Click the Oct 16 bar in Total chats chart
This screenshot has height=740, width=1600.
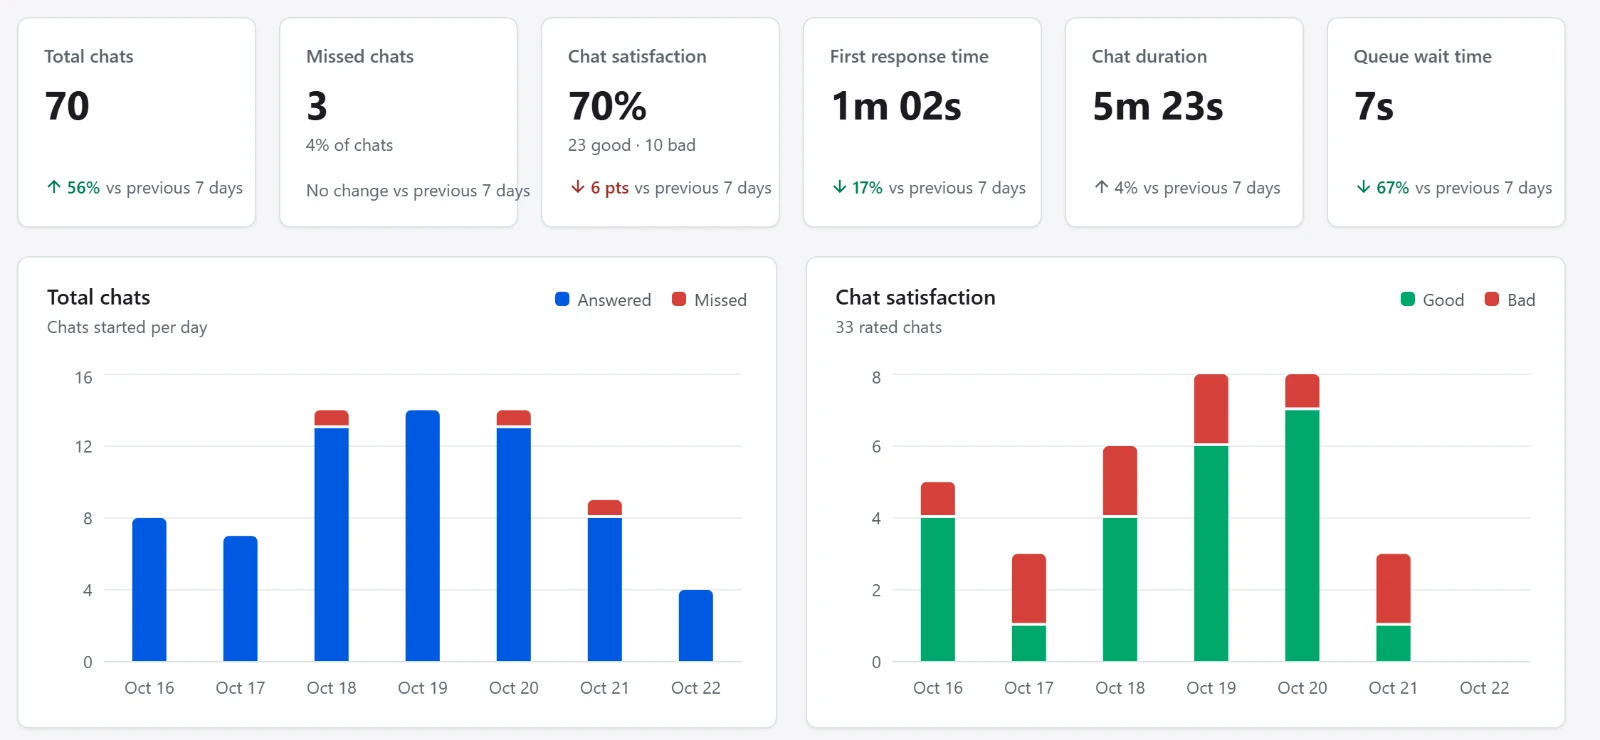[149, 589]
